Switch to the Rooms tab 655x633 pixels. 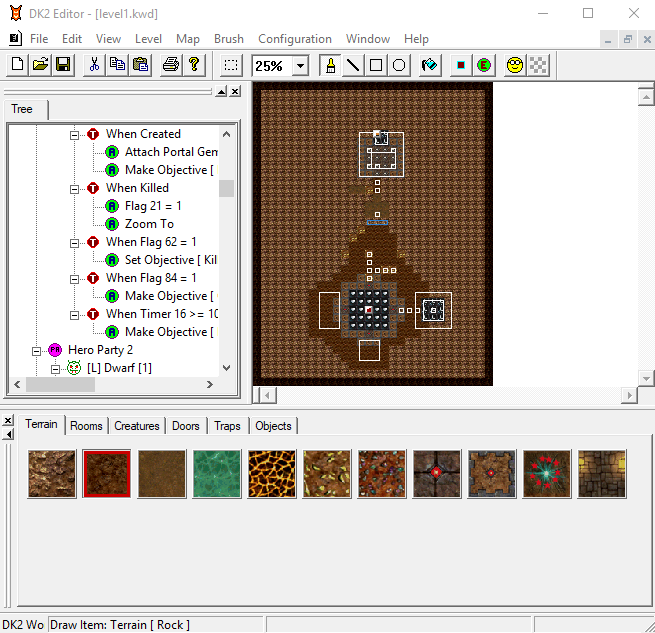[x=86, y=426]
